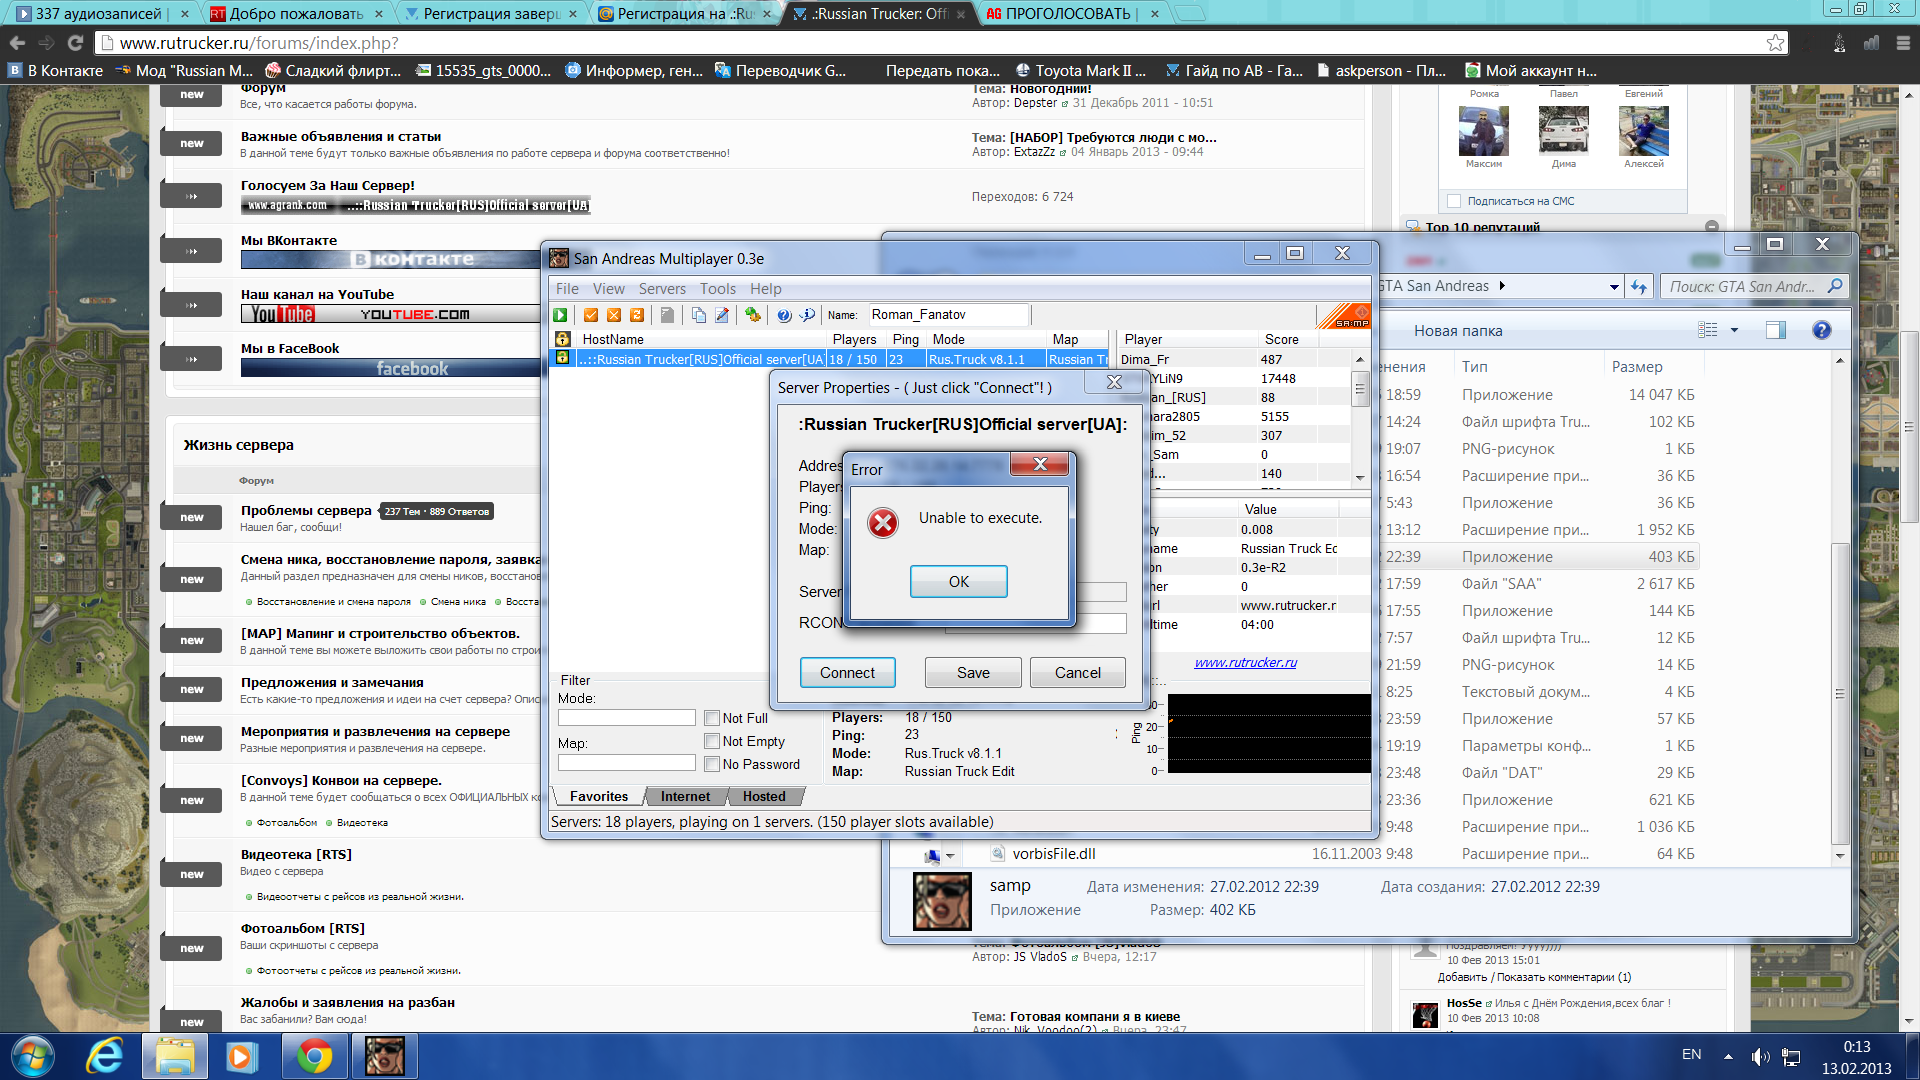Click the Name input field with Roman_Fanatov
Image resolution: width=1920 pixels, height=1080 pixels.
coord(948,315)
